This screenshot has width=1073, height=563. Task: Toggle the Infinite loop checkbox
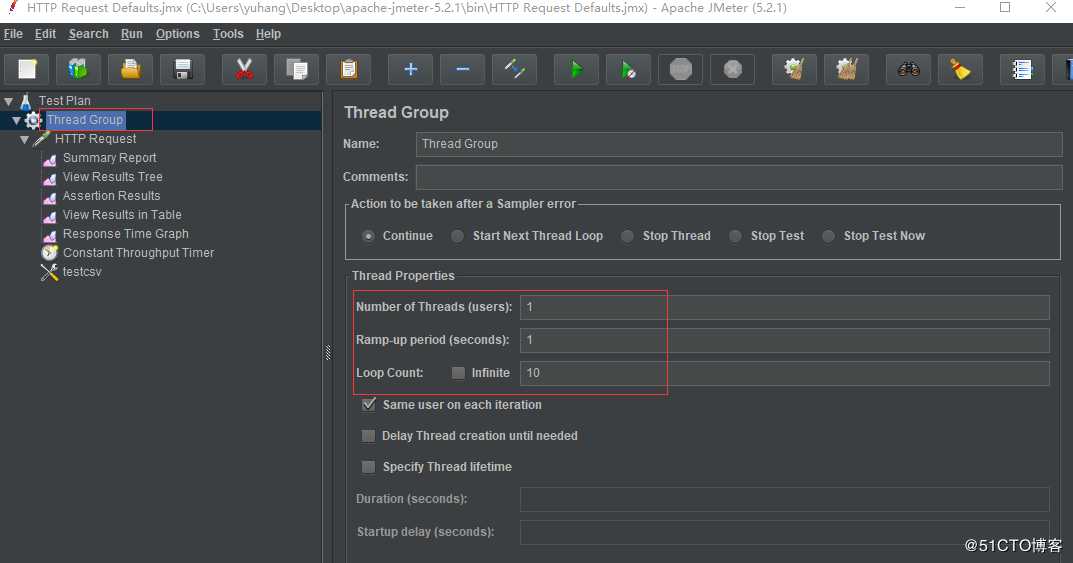tap(458, 373)
